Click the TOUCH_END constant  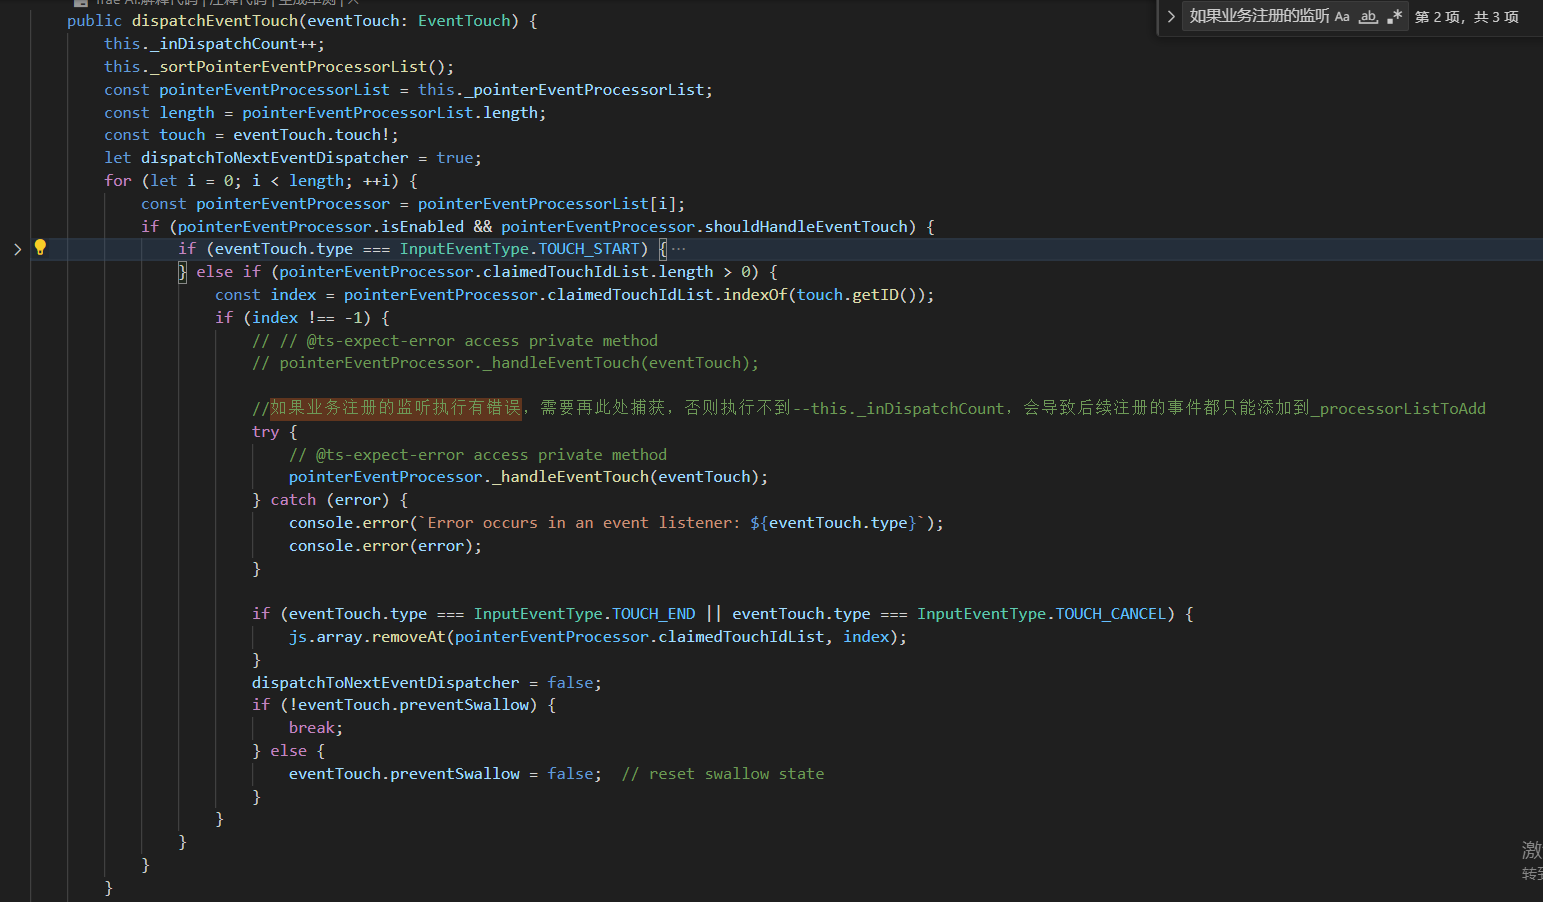653,614
